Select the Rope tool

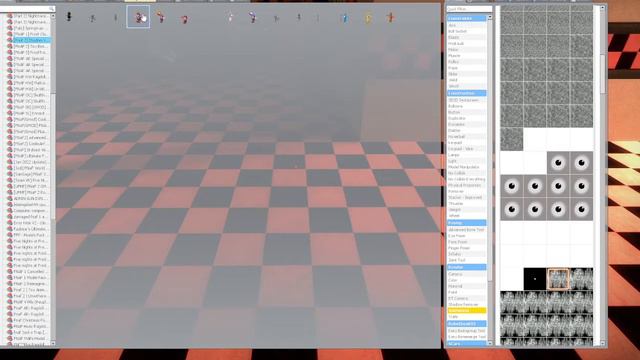(x=467, y=68)
